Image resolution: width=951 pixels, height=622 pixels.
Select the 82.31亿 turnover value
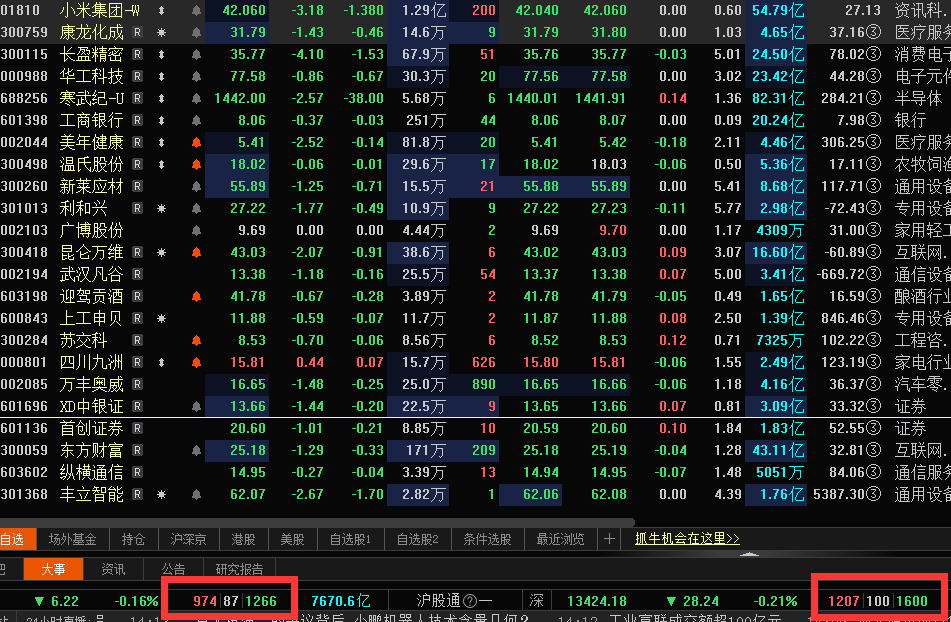(x=778, y=98)
